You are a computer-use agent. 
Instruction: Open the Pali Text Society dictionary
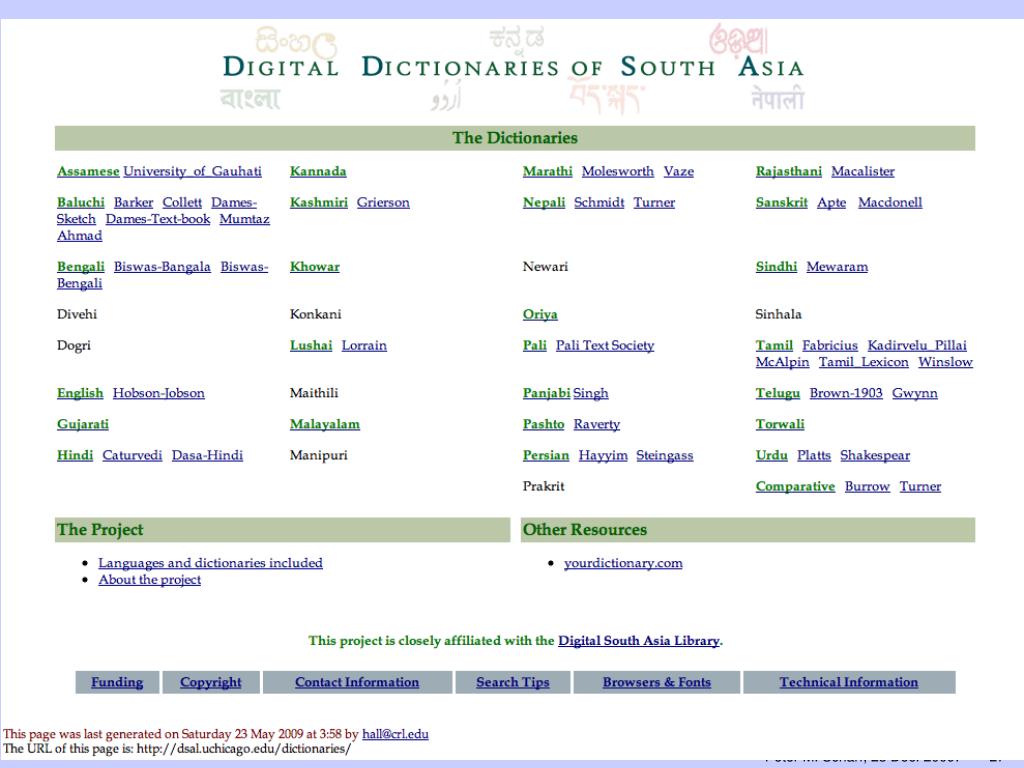click(605, 345)
